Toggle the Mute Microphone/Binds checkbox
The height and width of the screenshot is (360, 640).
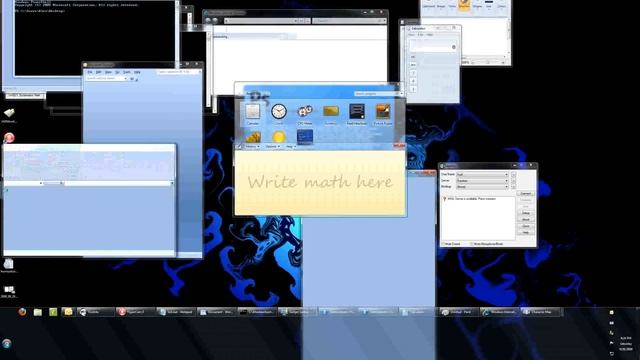coord(471,244)
